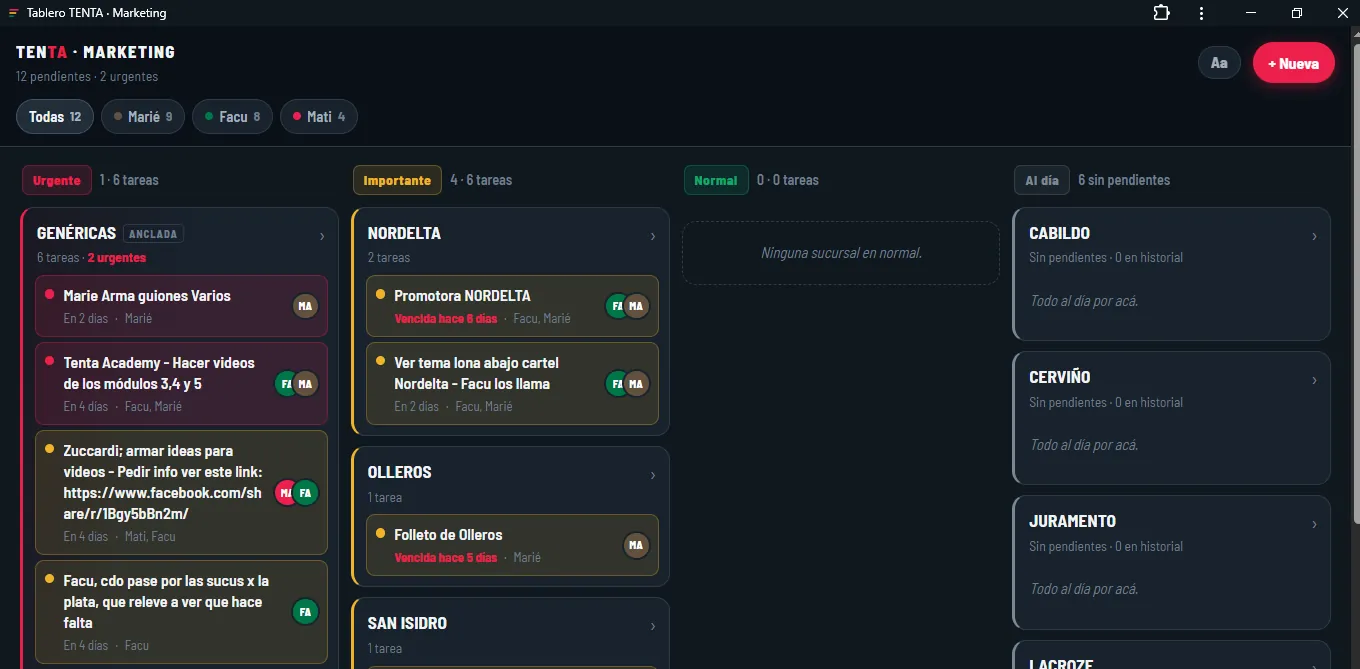Open the Folleto de Olleros task
1360x669 pixels.
512,545
